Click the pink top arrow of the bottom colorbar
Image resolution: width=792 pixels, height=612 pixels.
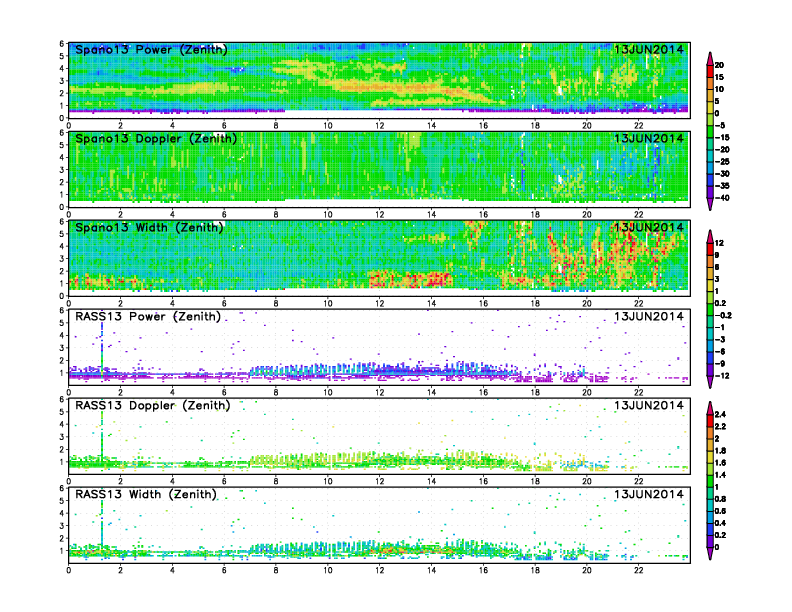pos(710,408)
